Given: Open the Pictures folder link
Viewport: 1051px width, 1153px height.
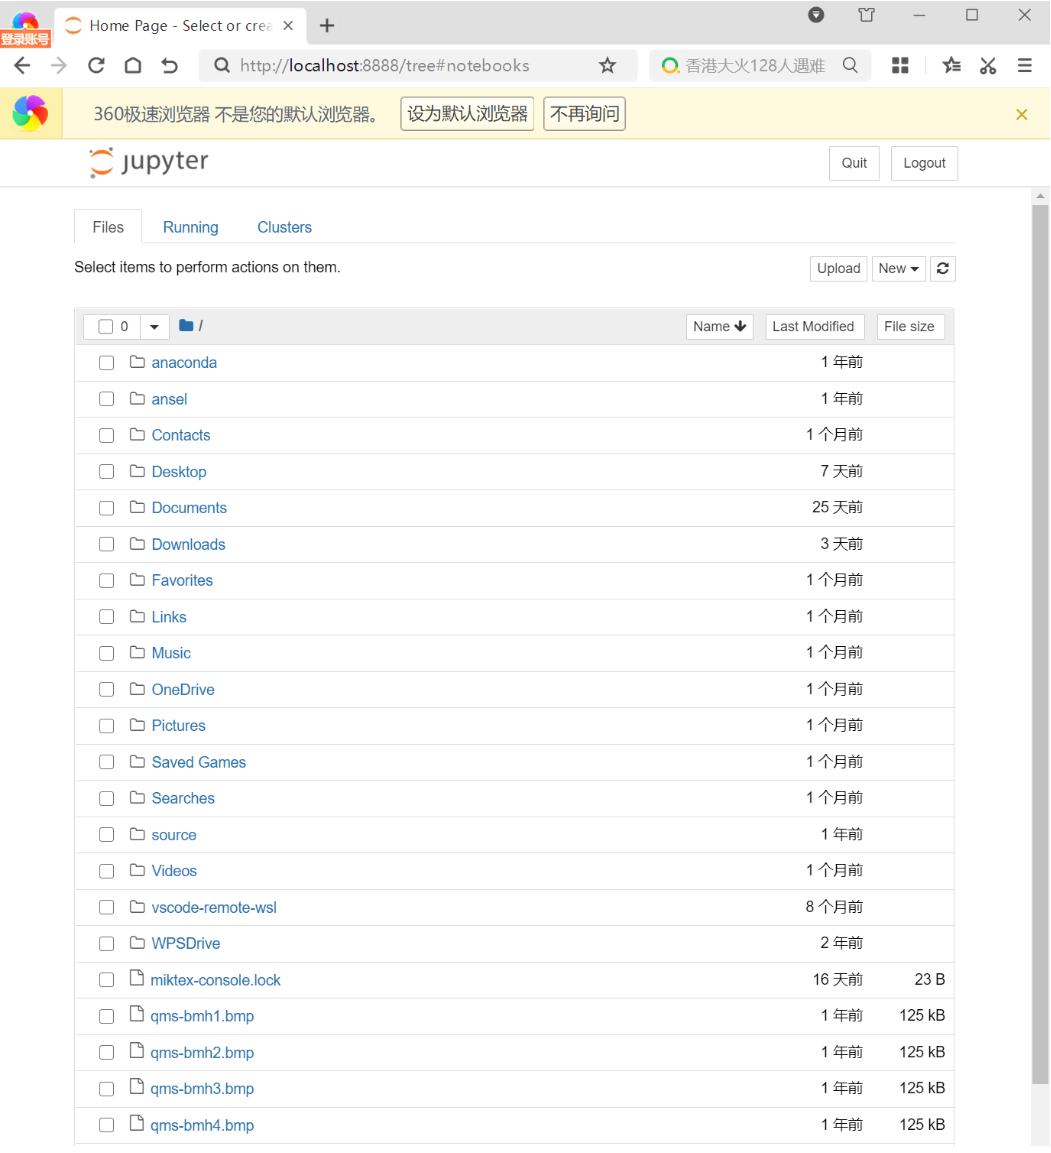Looking at the screenshot, I should coord(179,726).
